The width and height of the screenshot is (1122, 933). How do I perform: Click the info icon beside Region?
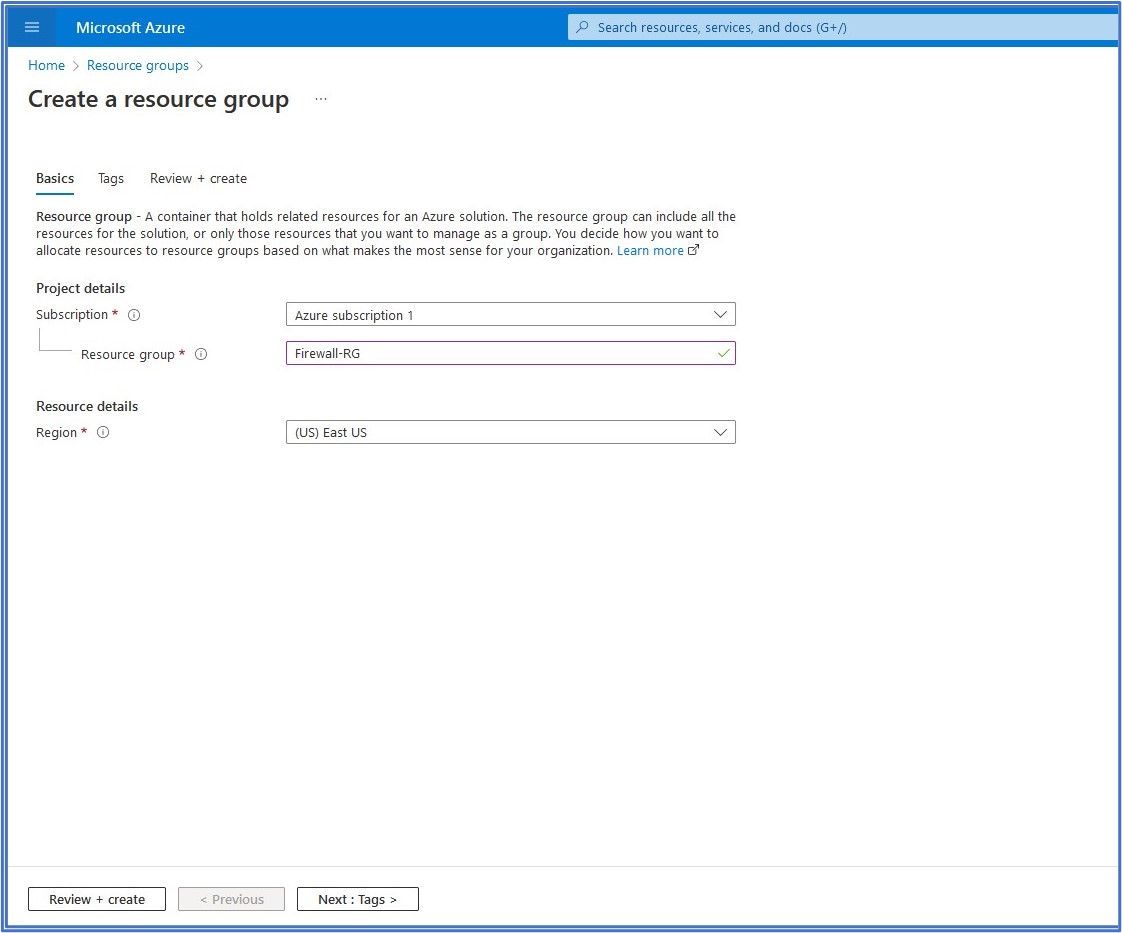(x=103, y=433)
